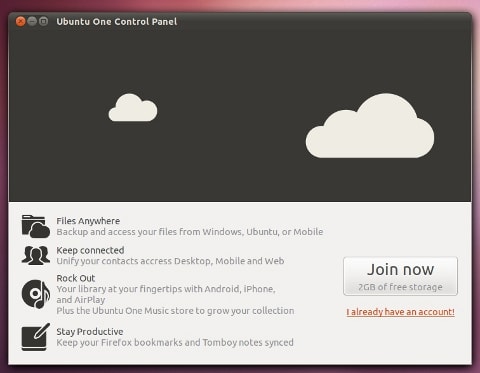The height and width of the screenshot is (373, 480).
Task: Select the Stay Productive heading
Action: (x=90, y=332)
